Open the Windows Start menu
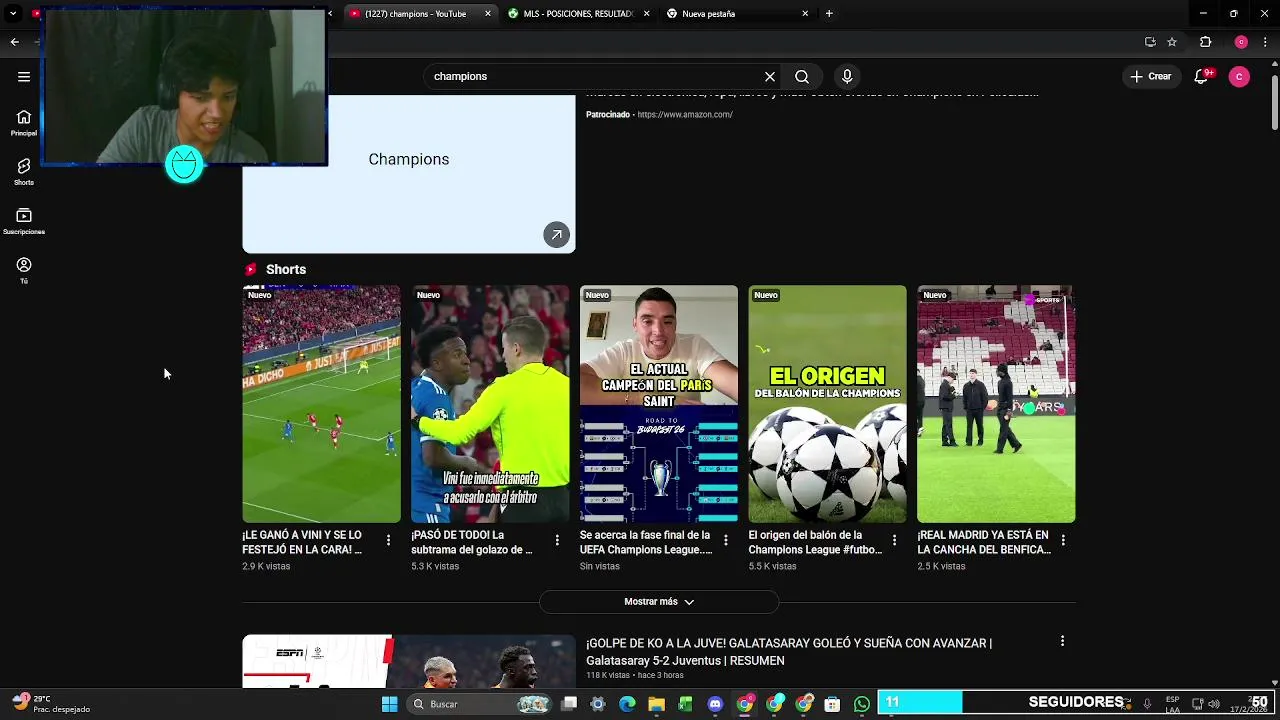Screen dimensions: 1280x720 (389, 704)
